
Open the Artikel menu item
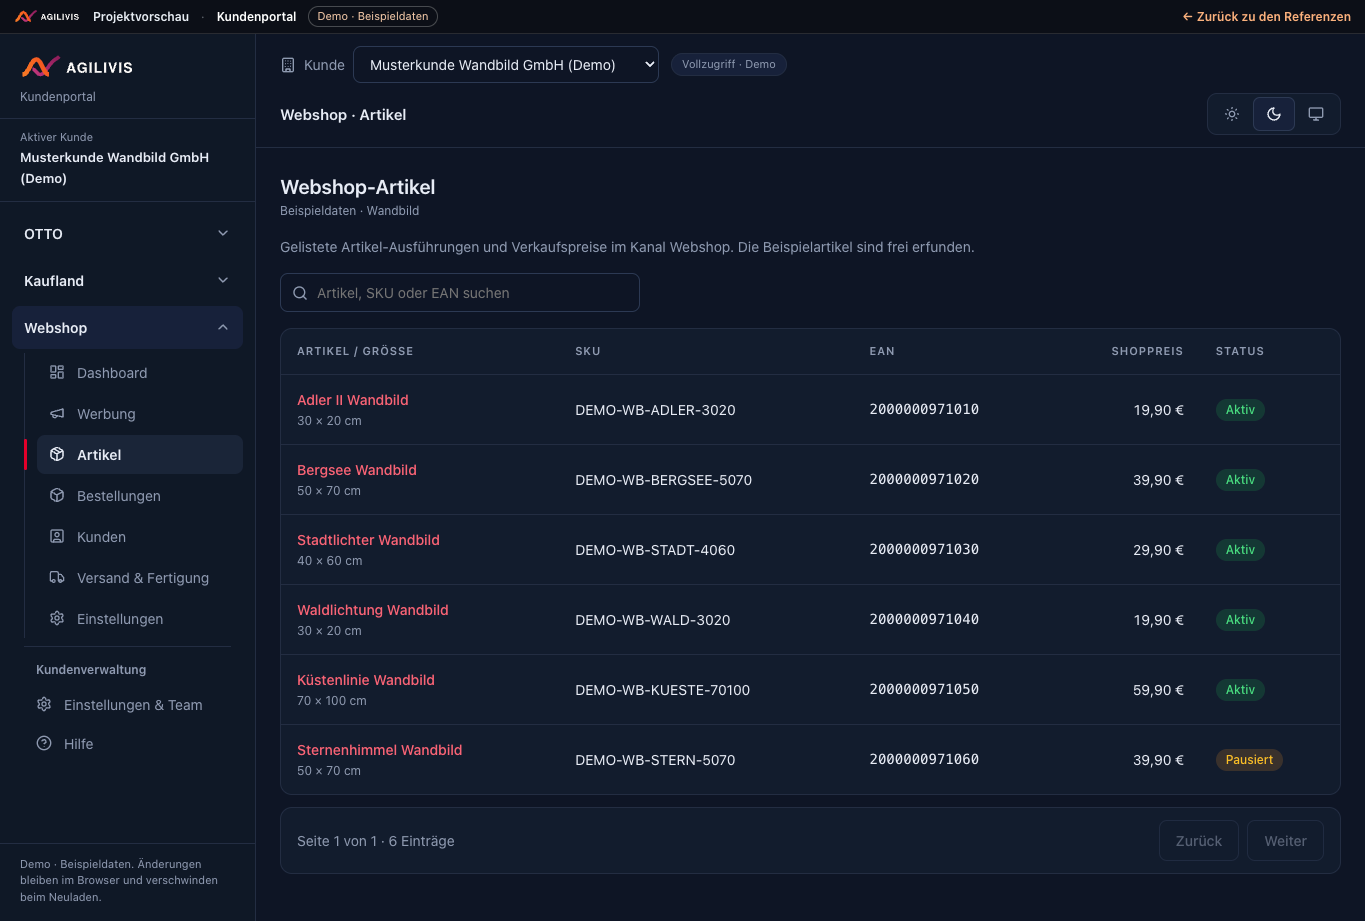[x=140, y=454]
